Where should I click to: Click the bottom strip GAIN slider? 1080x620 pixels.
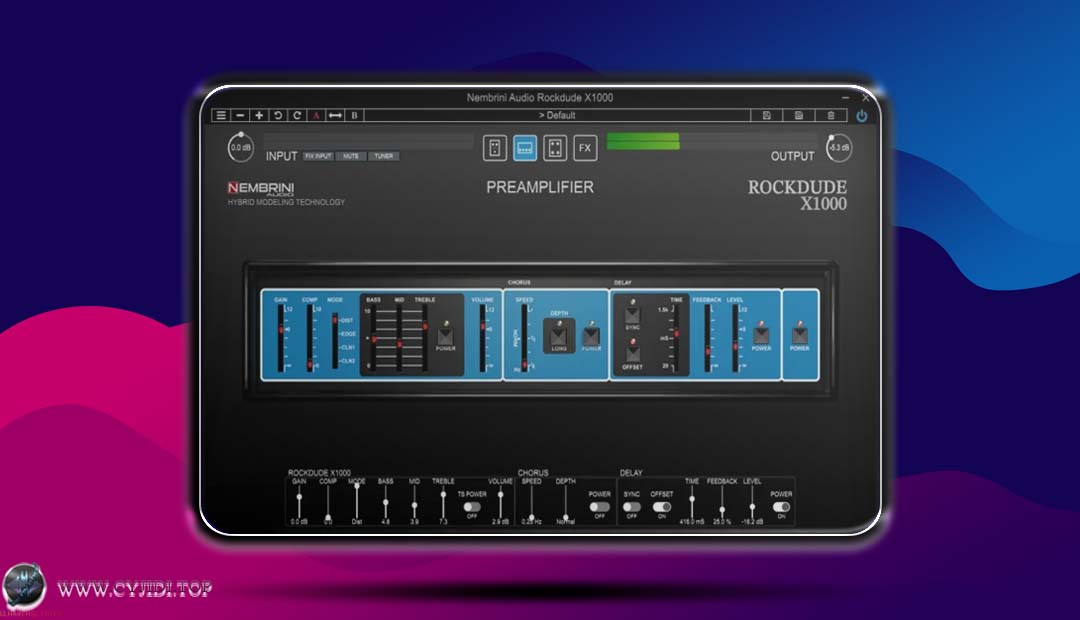(x=299, y=503)
